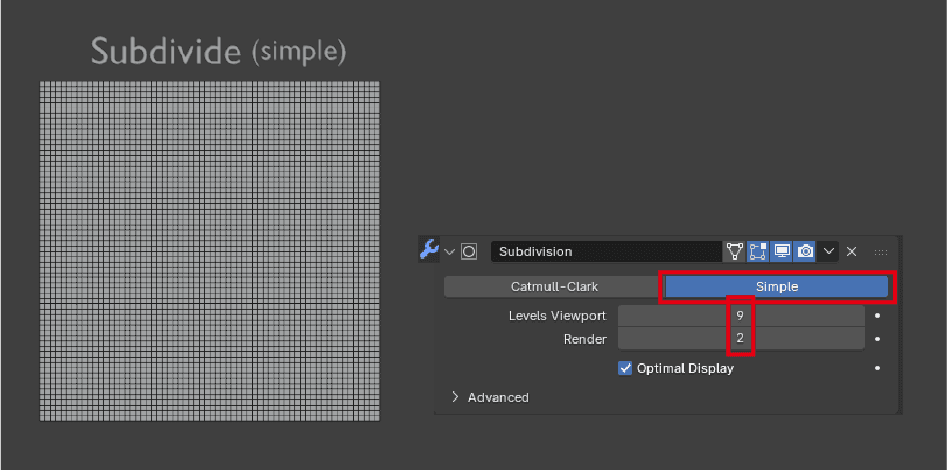This screenshot has height=470, width=947.
Task: Expand the Advanced section
Action: click(490, 397)
